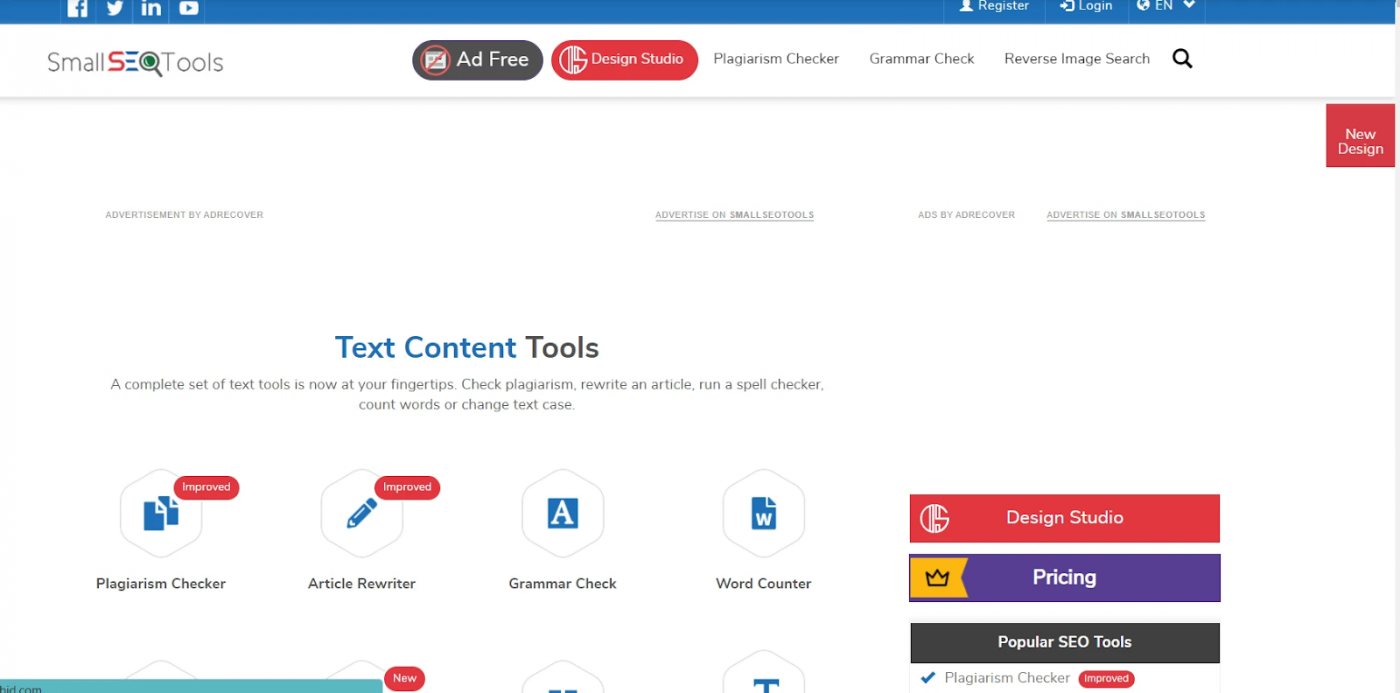Click the Register link
This screenshot has height=693, width=1400.
pos(994,6)
